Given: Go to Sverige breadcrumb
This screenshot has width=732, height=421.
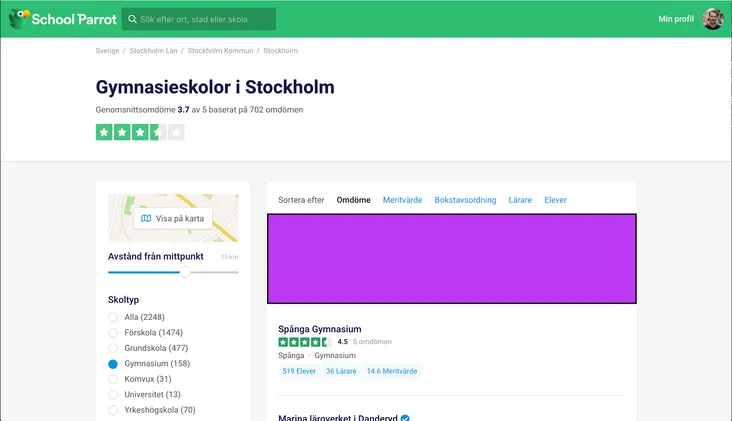Looking at the screenshot, I should click(x=107, y=50).
